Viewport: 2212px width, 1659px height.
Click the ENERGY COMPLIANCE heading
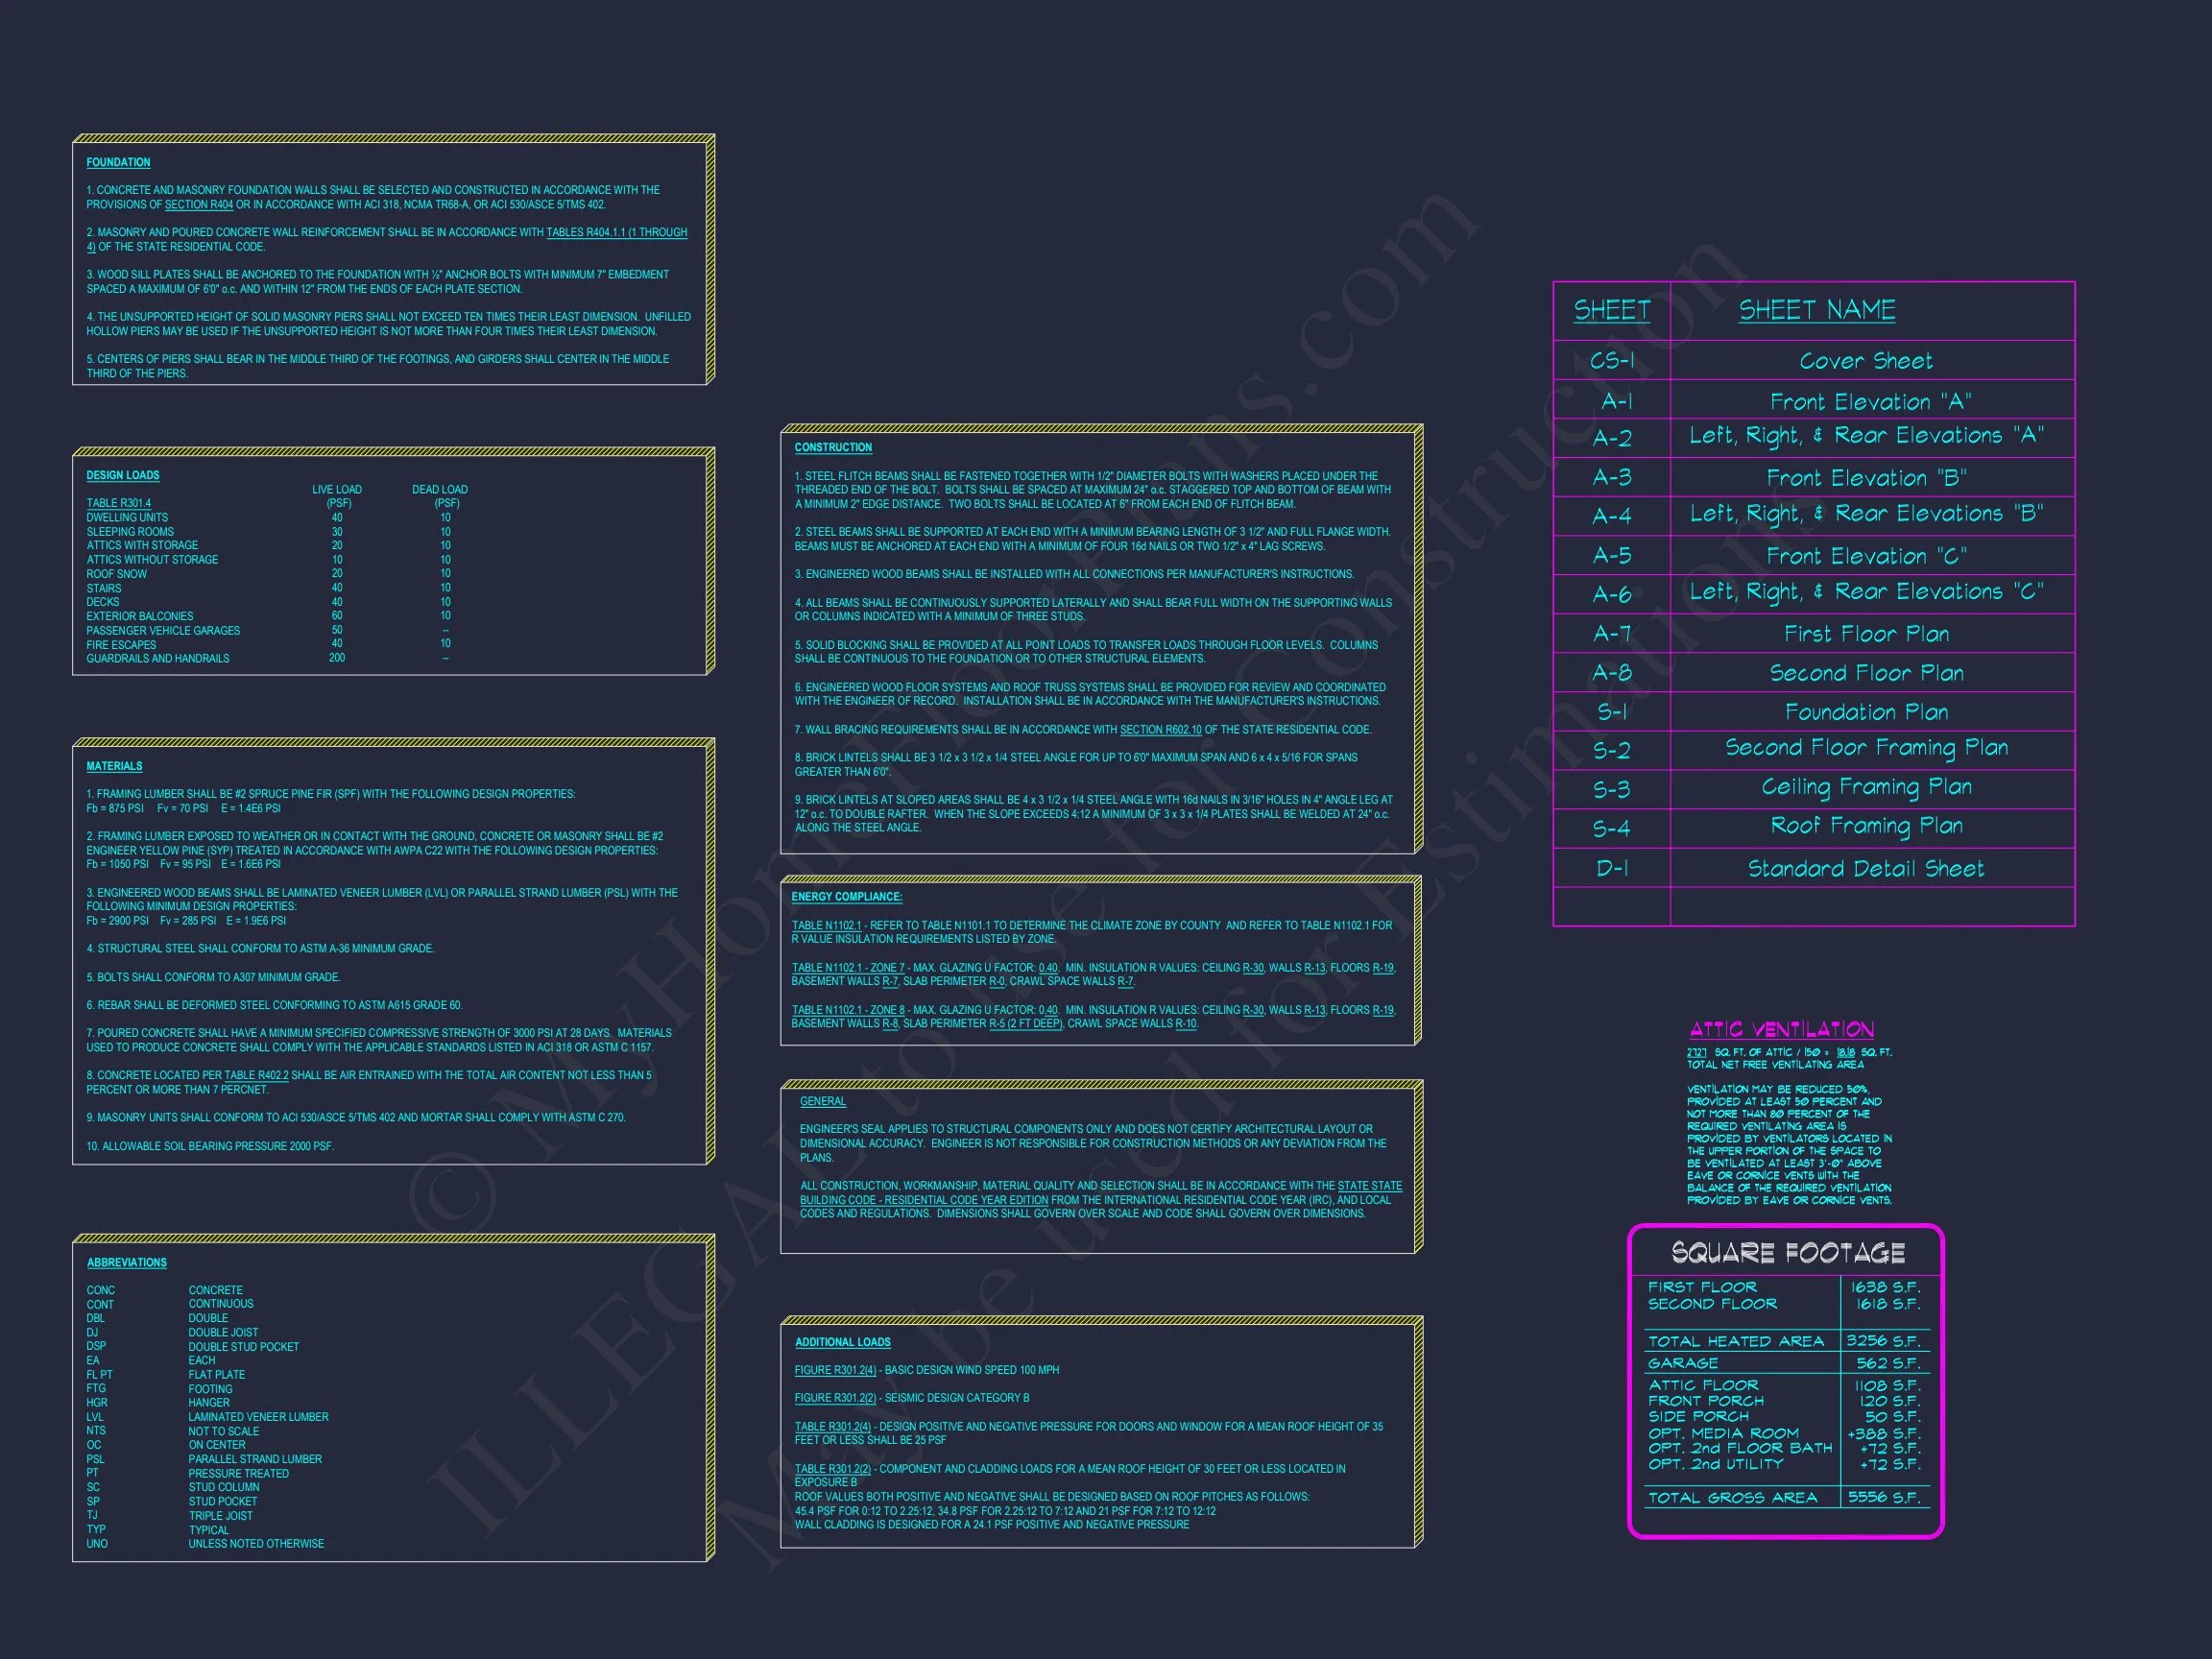click(x=846, y=897)
